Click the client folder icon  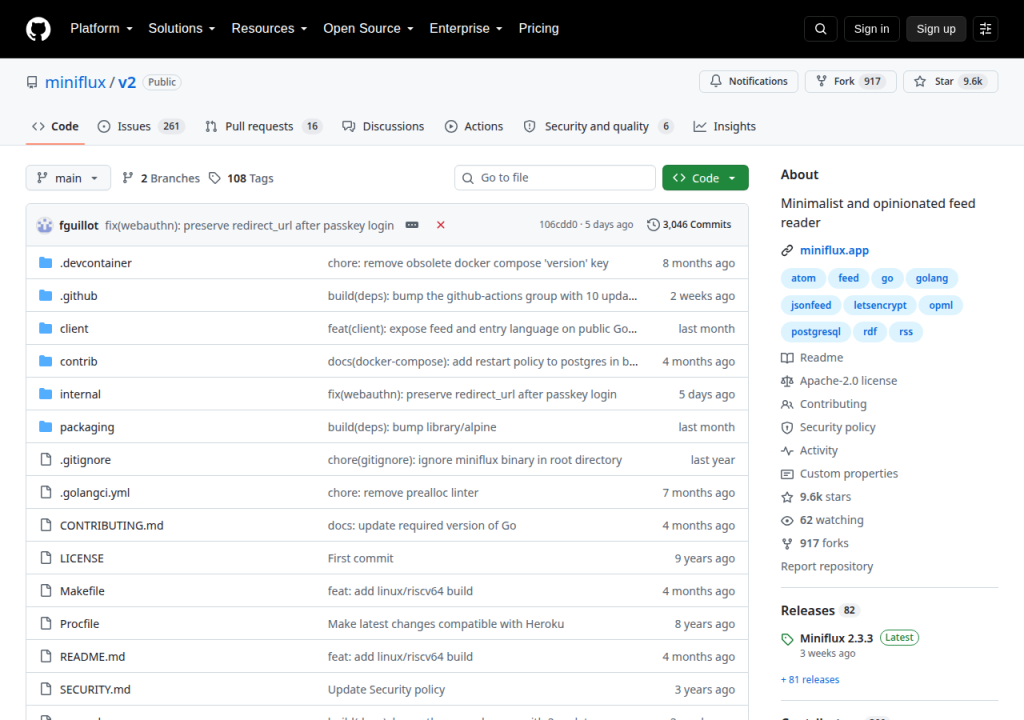pyautogui.click(x=45, y=328)
